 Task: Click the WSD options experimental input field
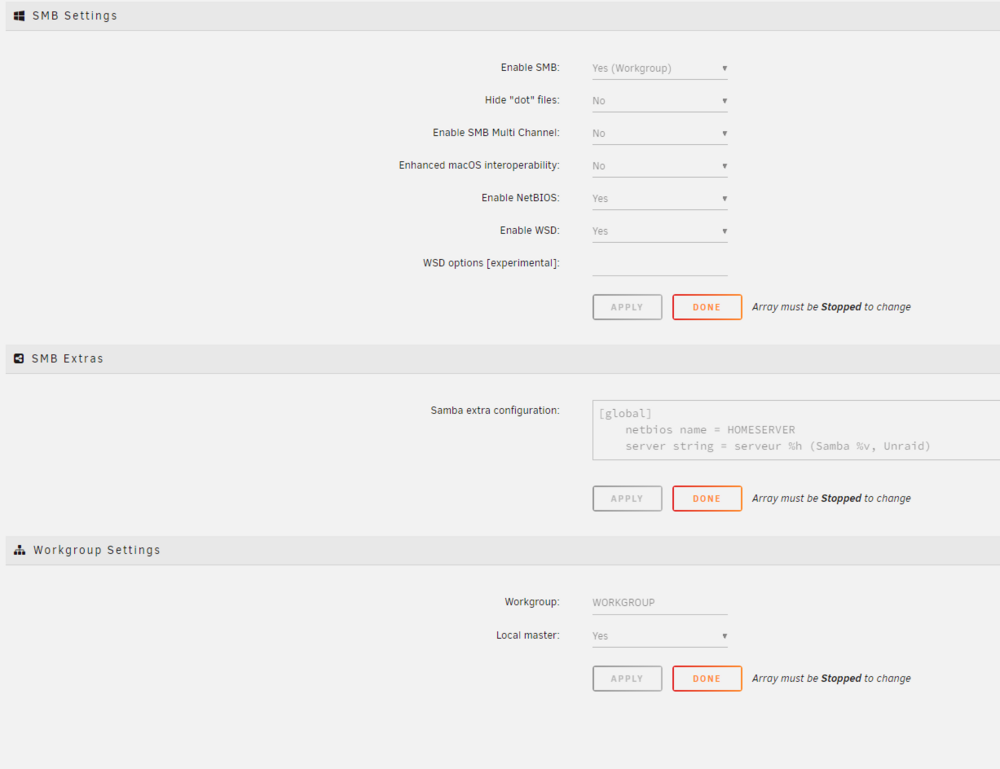click(x=659, y=264)
